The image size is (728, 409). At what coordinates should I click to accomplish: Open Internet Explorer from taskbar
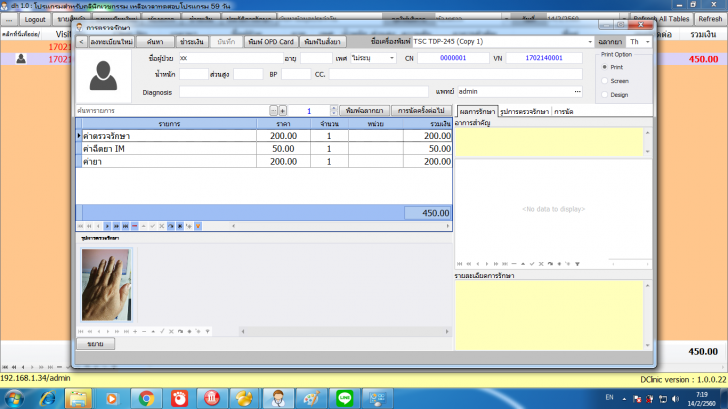[47, 398]
